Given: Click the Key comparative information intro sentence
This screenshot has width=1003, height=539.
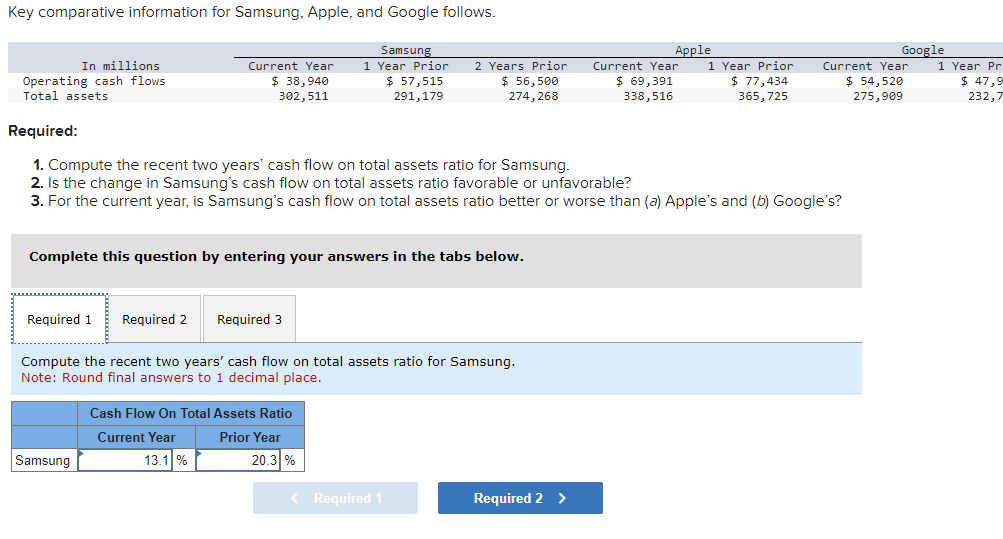Looking at the screenshot, I should (x=251, y=12).
